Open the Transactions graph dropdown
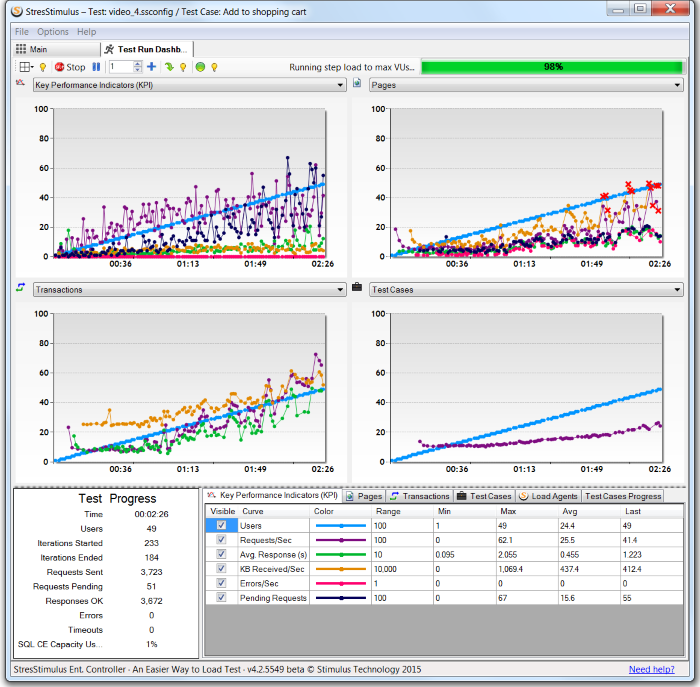The image size is (700, 687). pos(190,290)
